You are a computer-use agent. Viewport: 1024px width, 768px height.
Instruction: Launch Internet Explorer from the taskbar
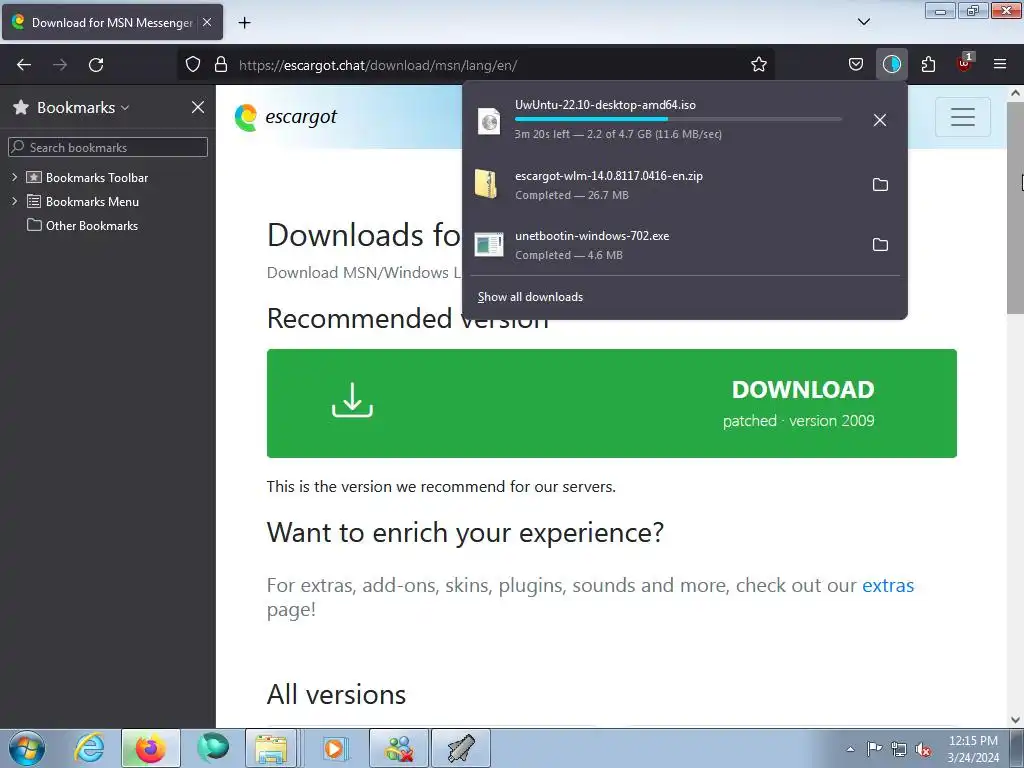click(89, 748)
